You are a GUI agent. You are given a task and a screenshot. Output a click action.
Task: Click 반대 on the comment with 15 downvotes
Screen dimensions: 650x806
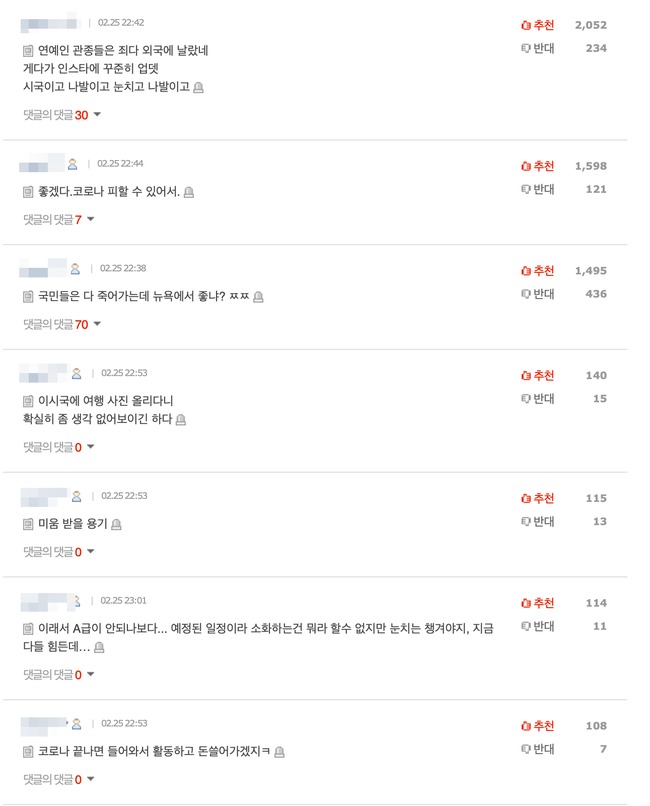click(538, 399)
